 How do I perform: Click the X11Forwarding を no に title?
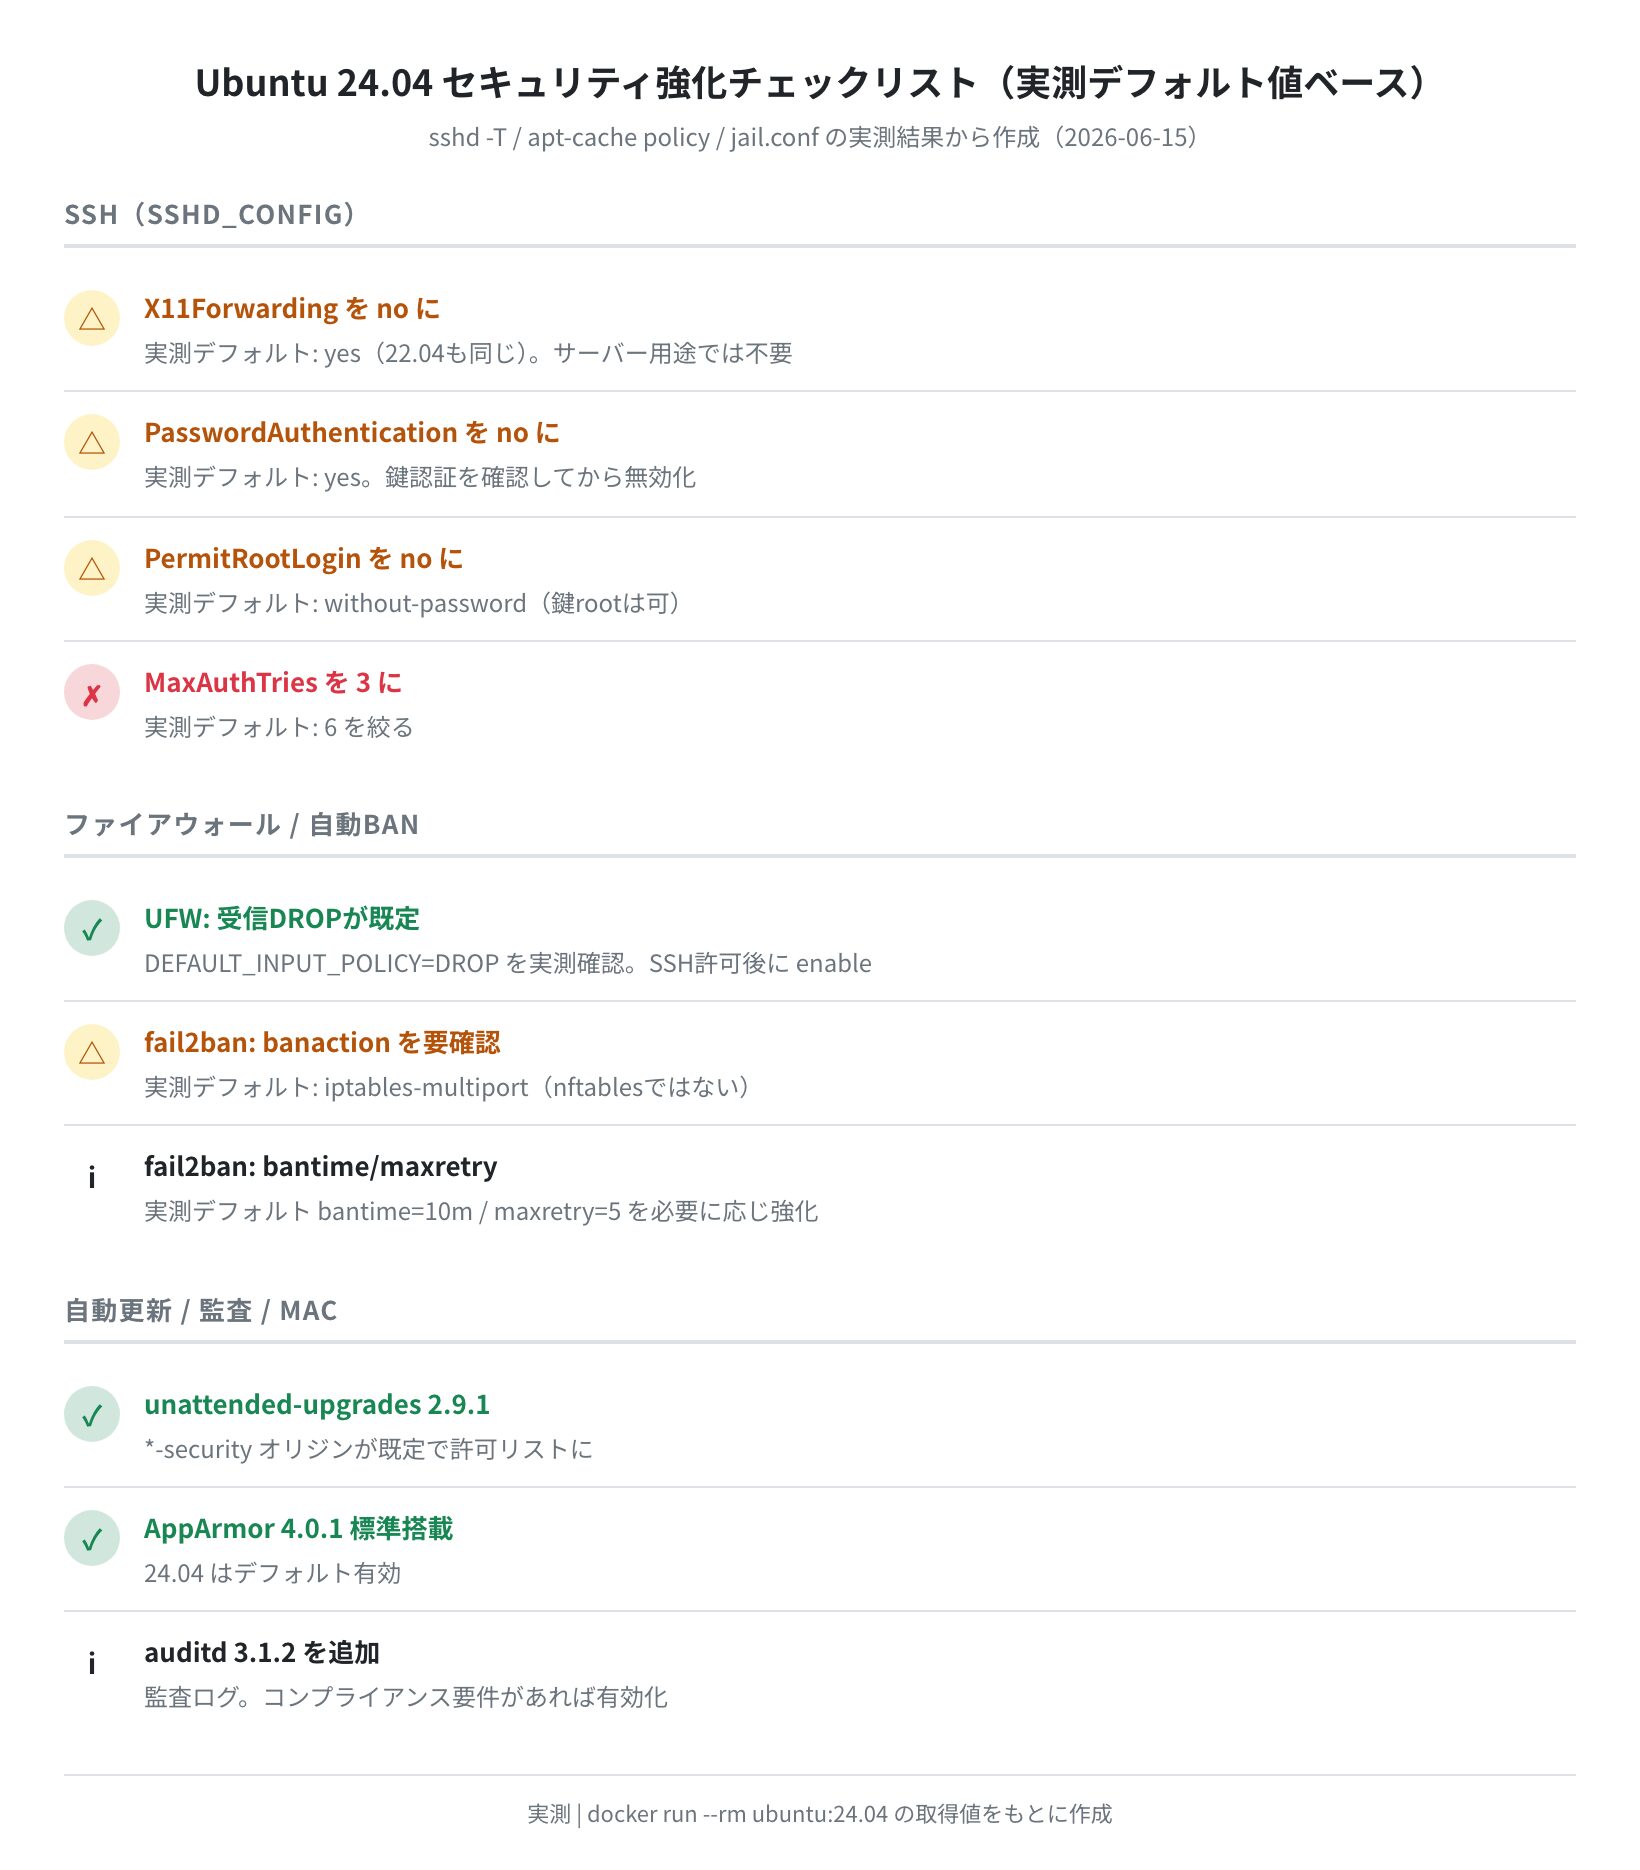292,308
